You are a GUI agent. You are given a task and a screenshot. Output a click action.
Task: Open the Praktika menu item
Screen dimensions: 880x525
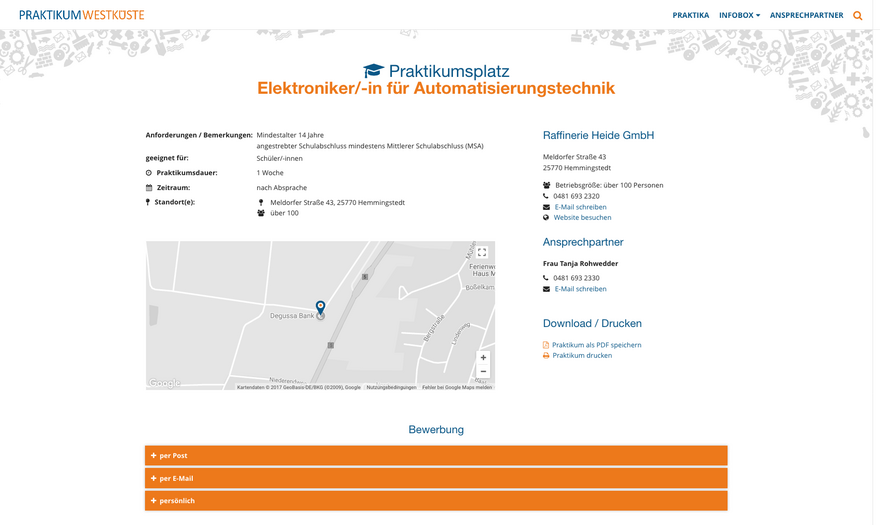coord(690,15)
